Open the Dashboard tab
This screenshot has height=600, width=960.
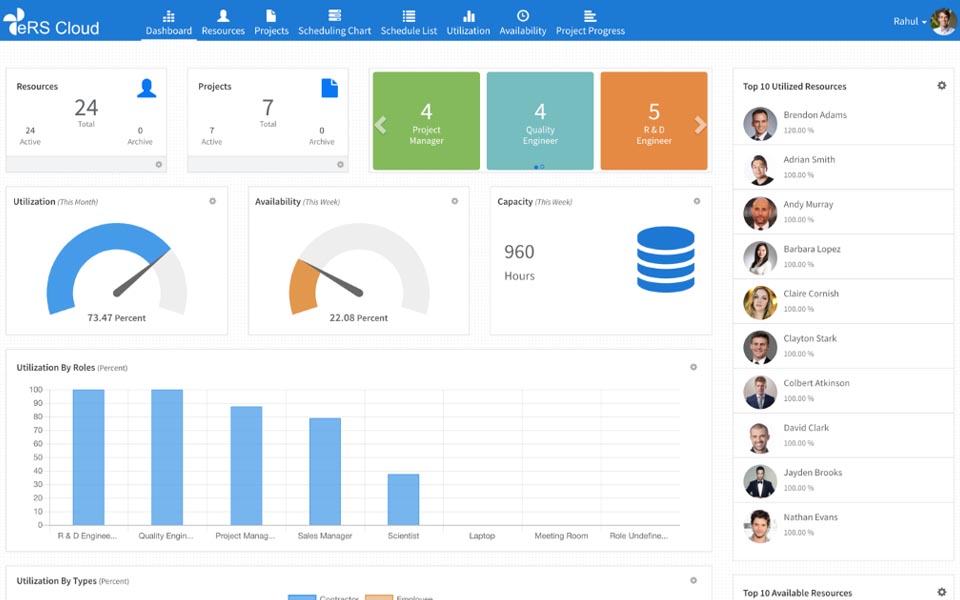coord(168,23)
